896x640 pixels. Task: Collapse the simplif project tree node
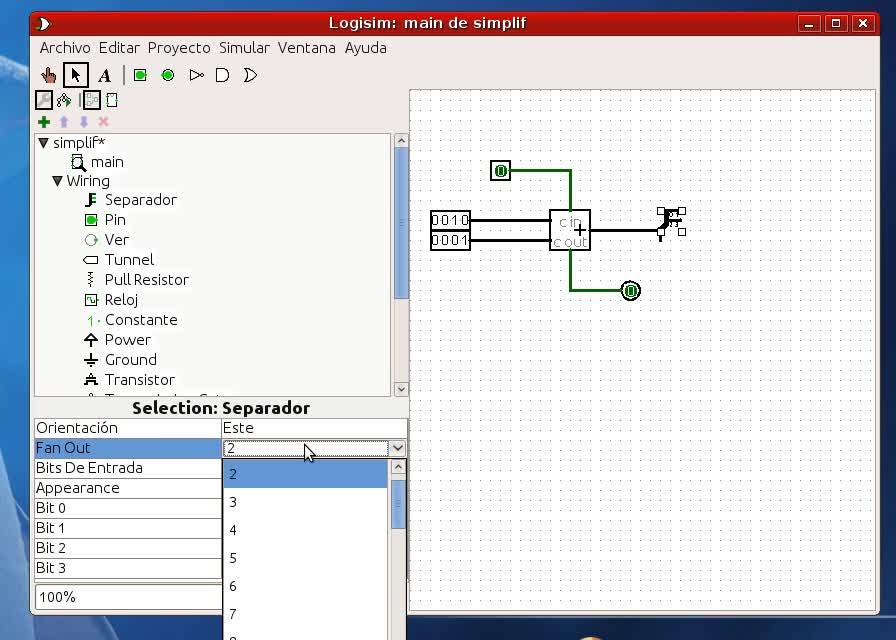pyautogui.click(x=43, y=143)
